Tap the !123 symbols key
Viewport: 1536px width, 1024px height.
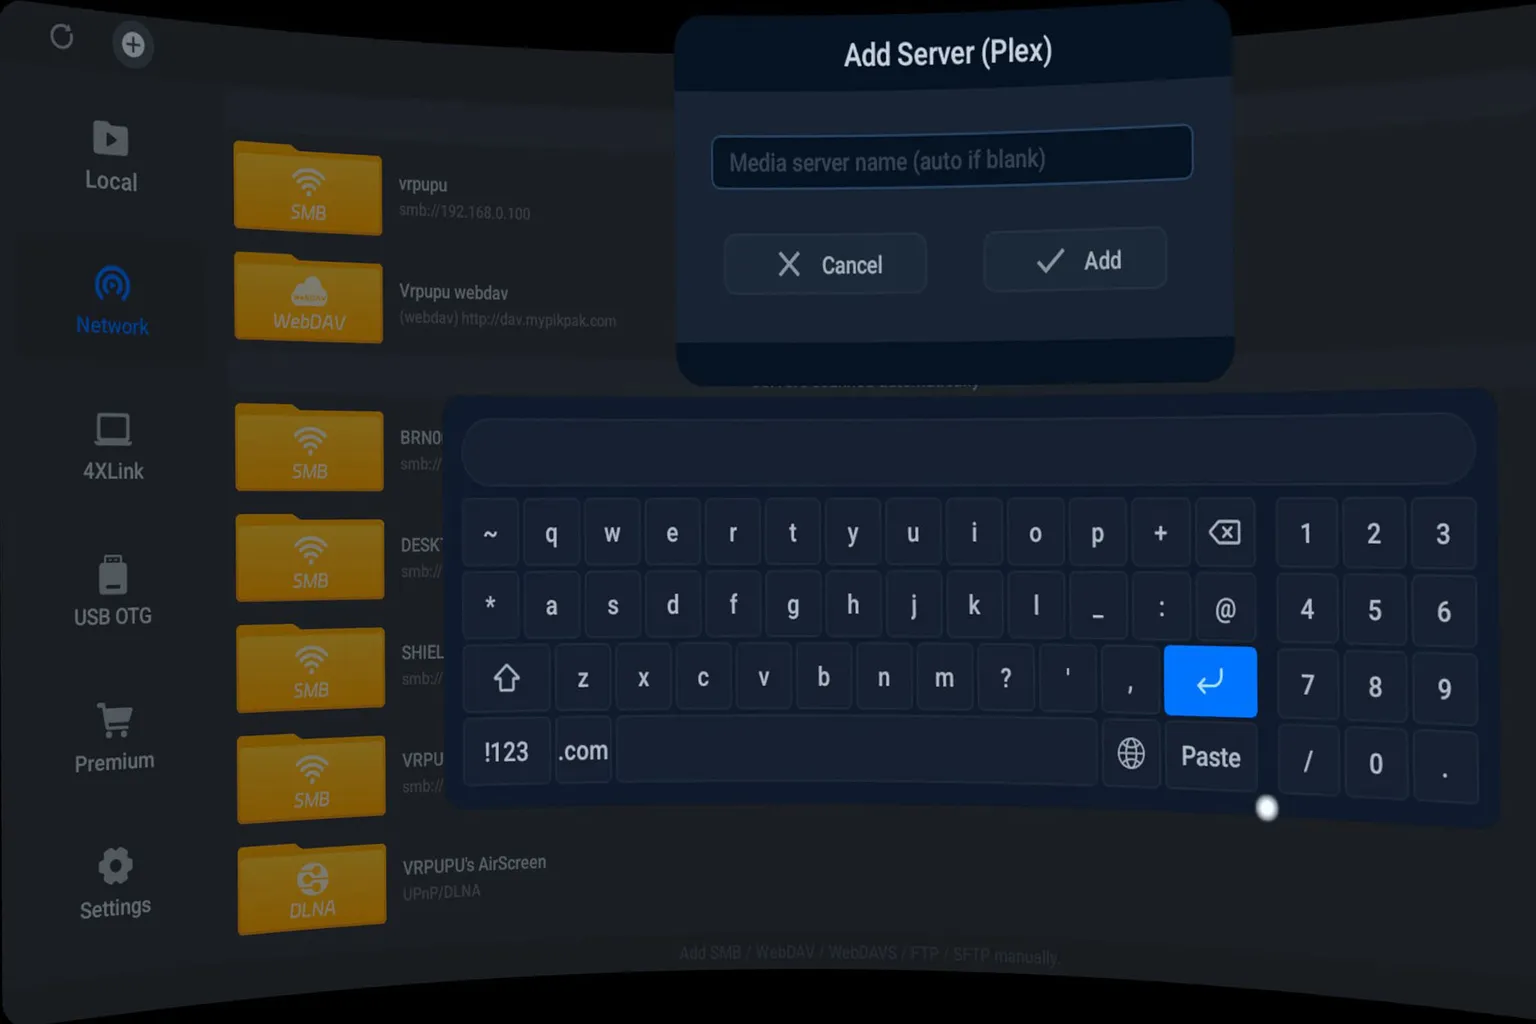[x=506, y=751]
